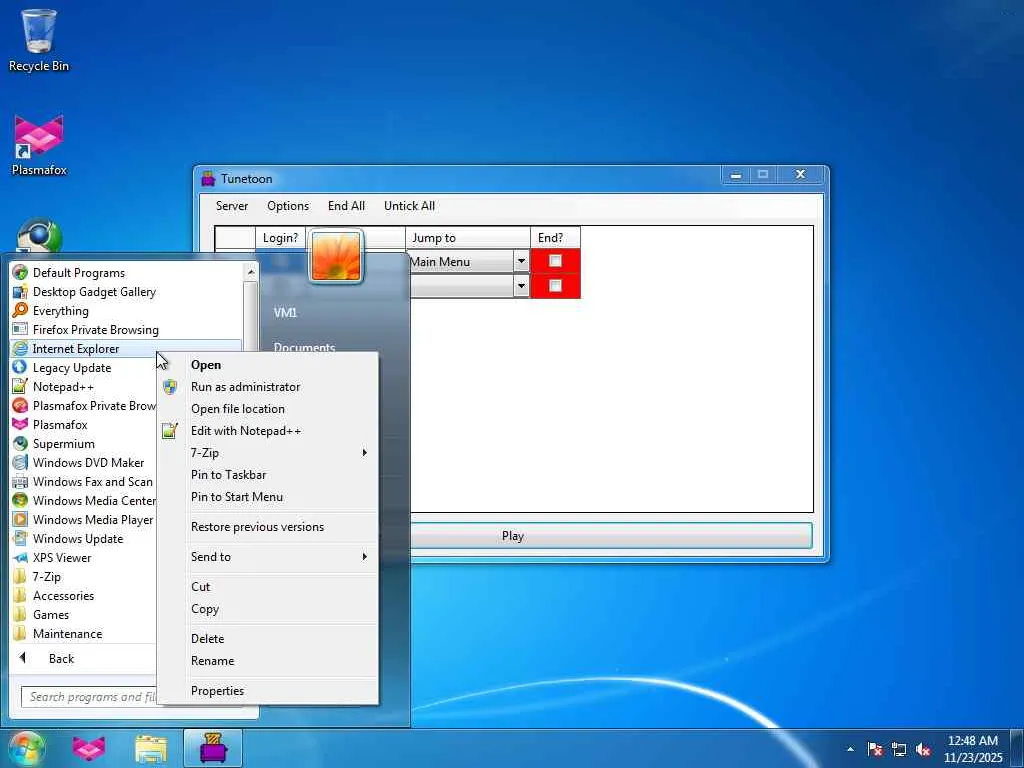Open the XPS Viewer icon
The height and width of the screenshot is (768, 1024).
click(x=20, y=557)
